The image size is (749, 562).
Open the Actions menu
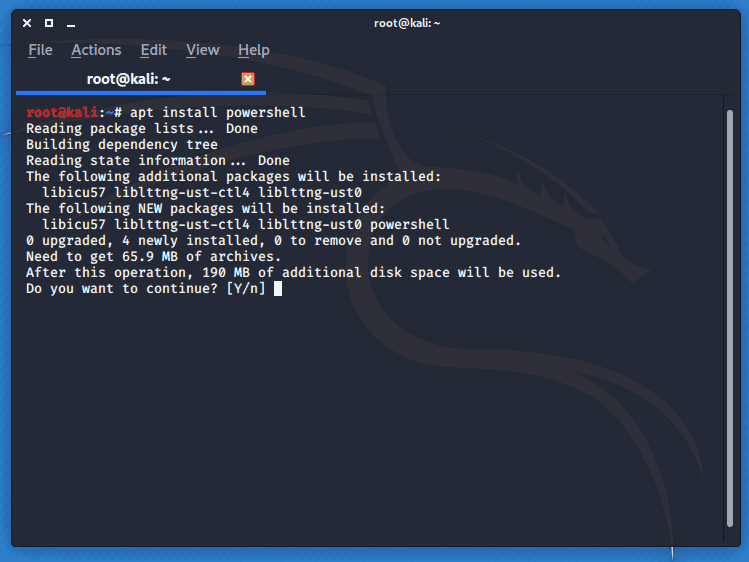click(x=96, y=50)
